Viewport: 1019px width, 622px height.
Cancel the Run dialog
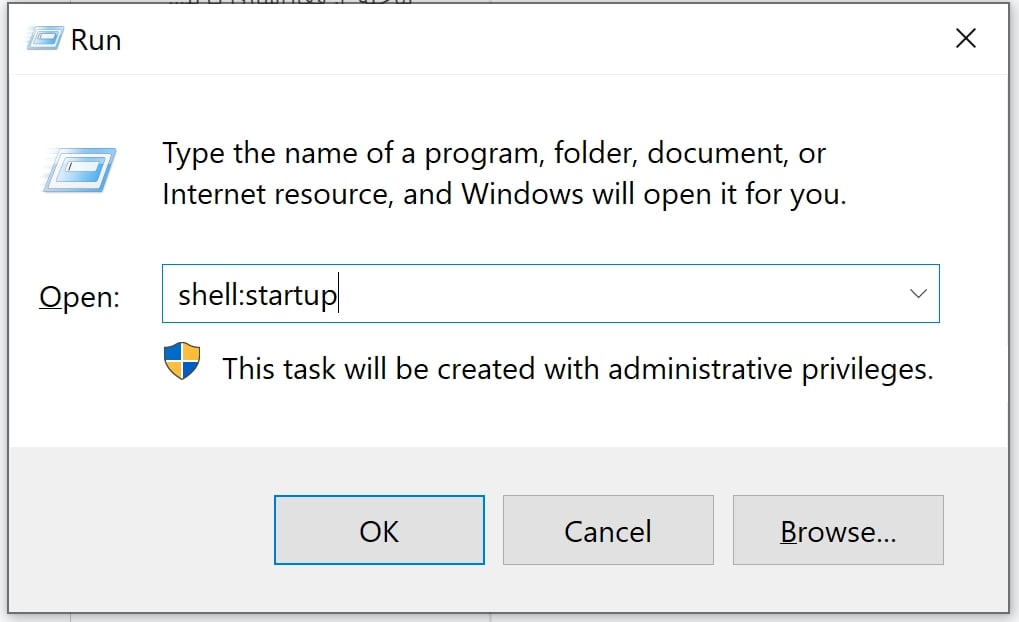pos(607,531)
